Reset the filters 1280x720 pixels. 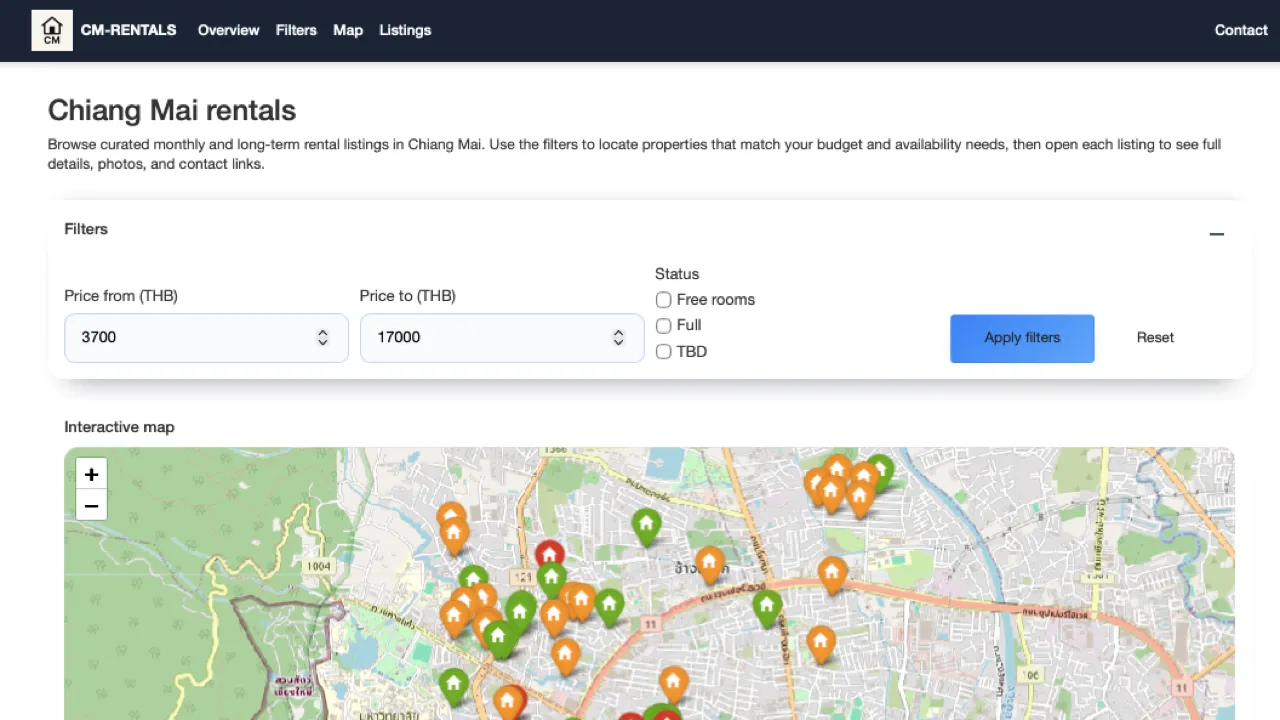1155,338
